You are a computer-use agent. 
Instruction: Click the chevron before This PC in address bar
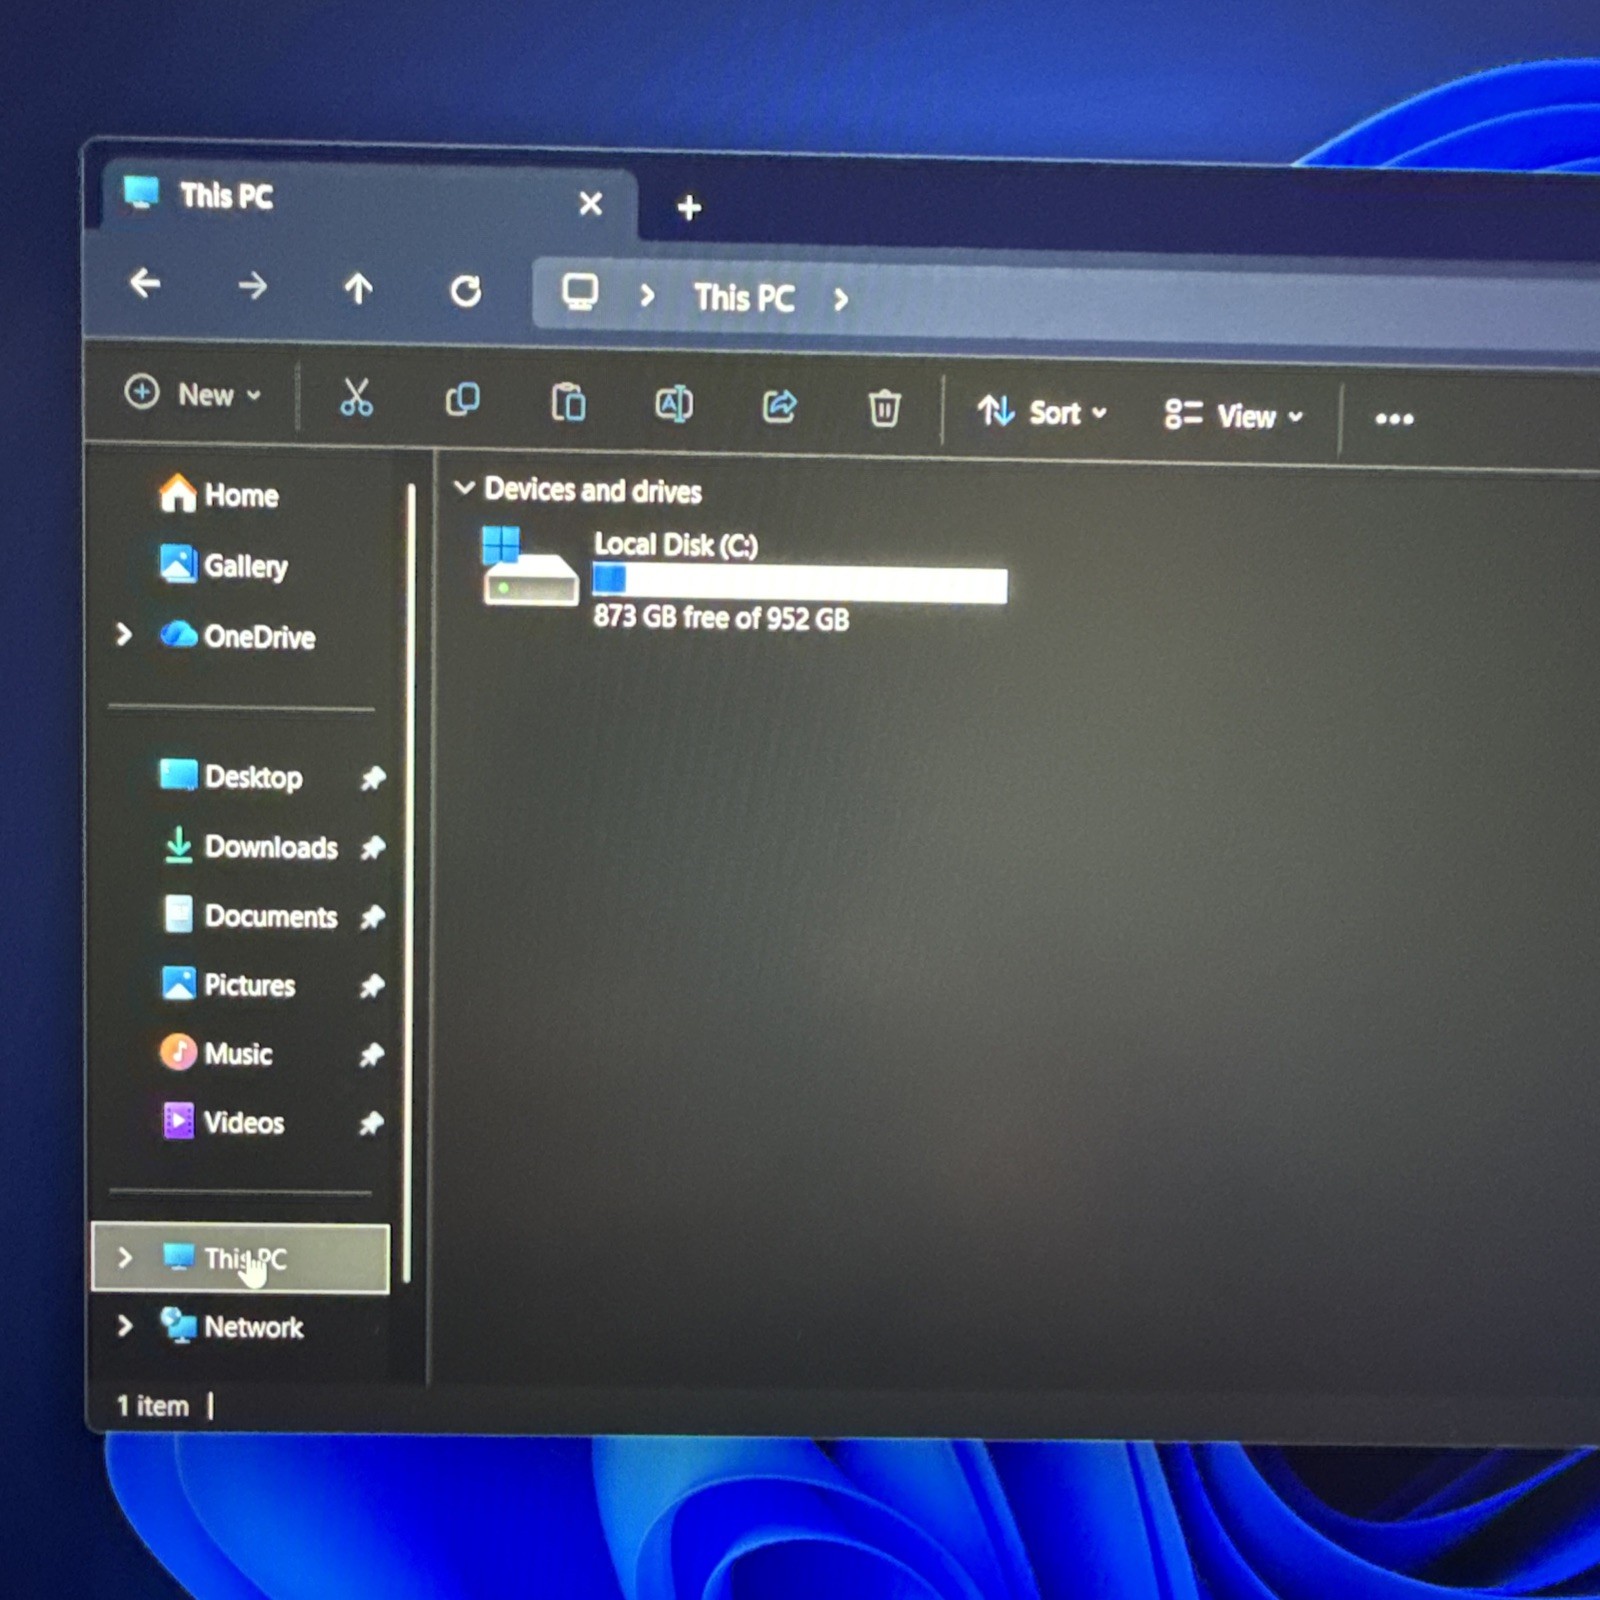tap(647, 295)
